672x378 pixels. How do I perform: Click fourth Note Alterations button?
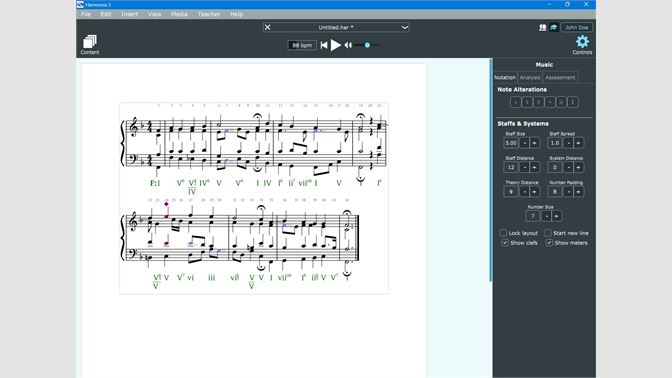[549, 102]
